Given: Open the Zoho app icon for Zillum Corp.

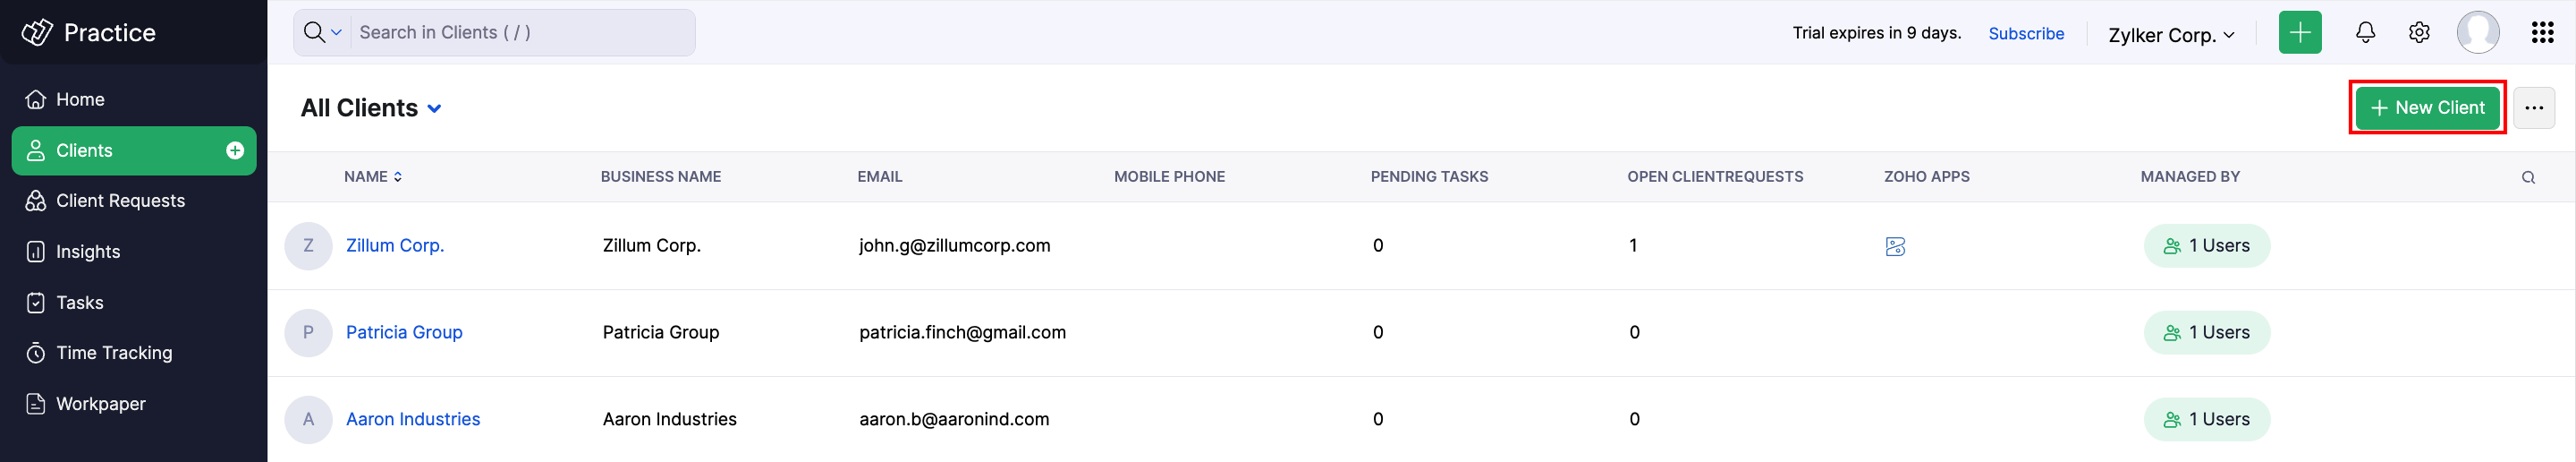Looking at the screenshot, I should [x=1895, y=246].
